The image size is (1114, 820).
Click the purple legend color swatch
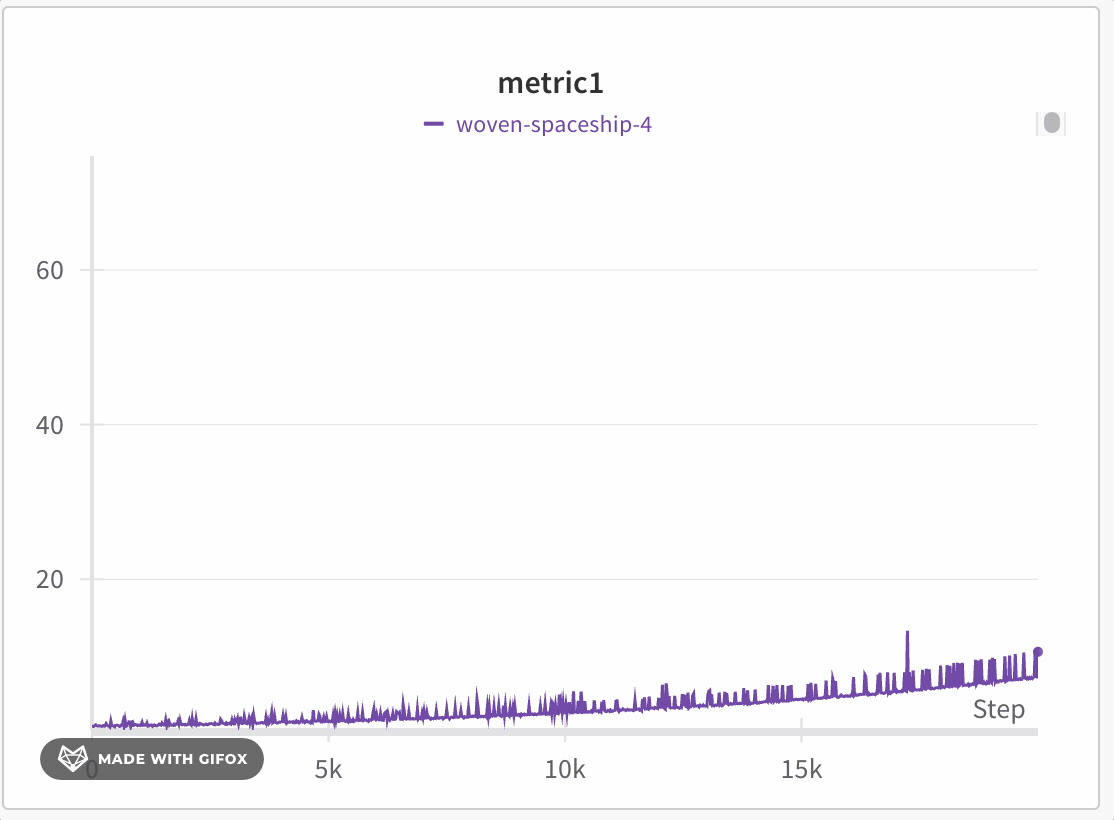[436, 125]
